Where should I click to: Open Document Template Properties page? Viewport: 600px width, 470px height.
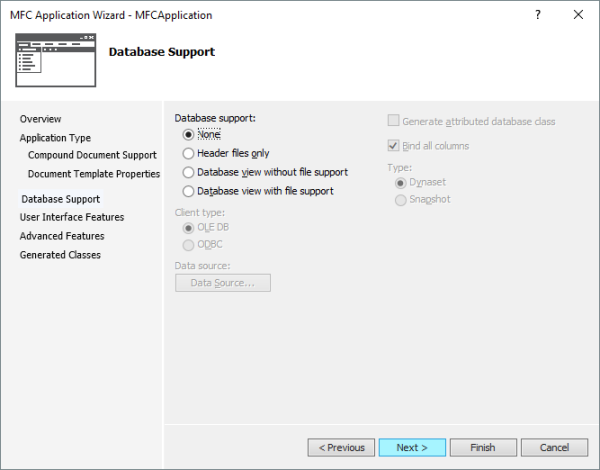(94, 174)
